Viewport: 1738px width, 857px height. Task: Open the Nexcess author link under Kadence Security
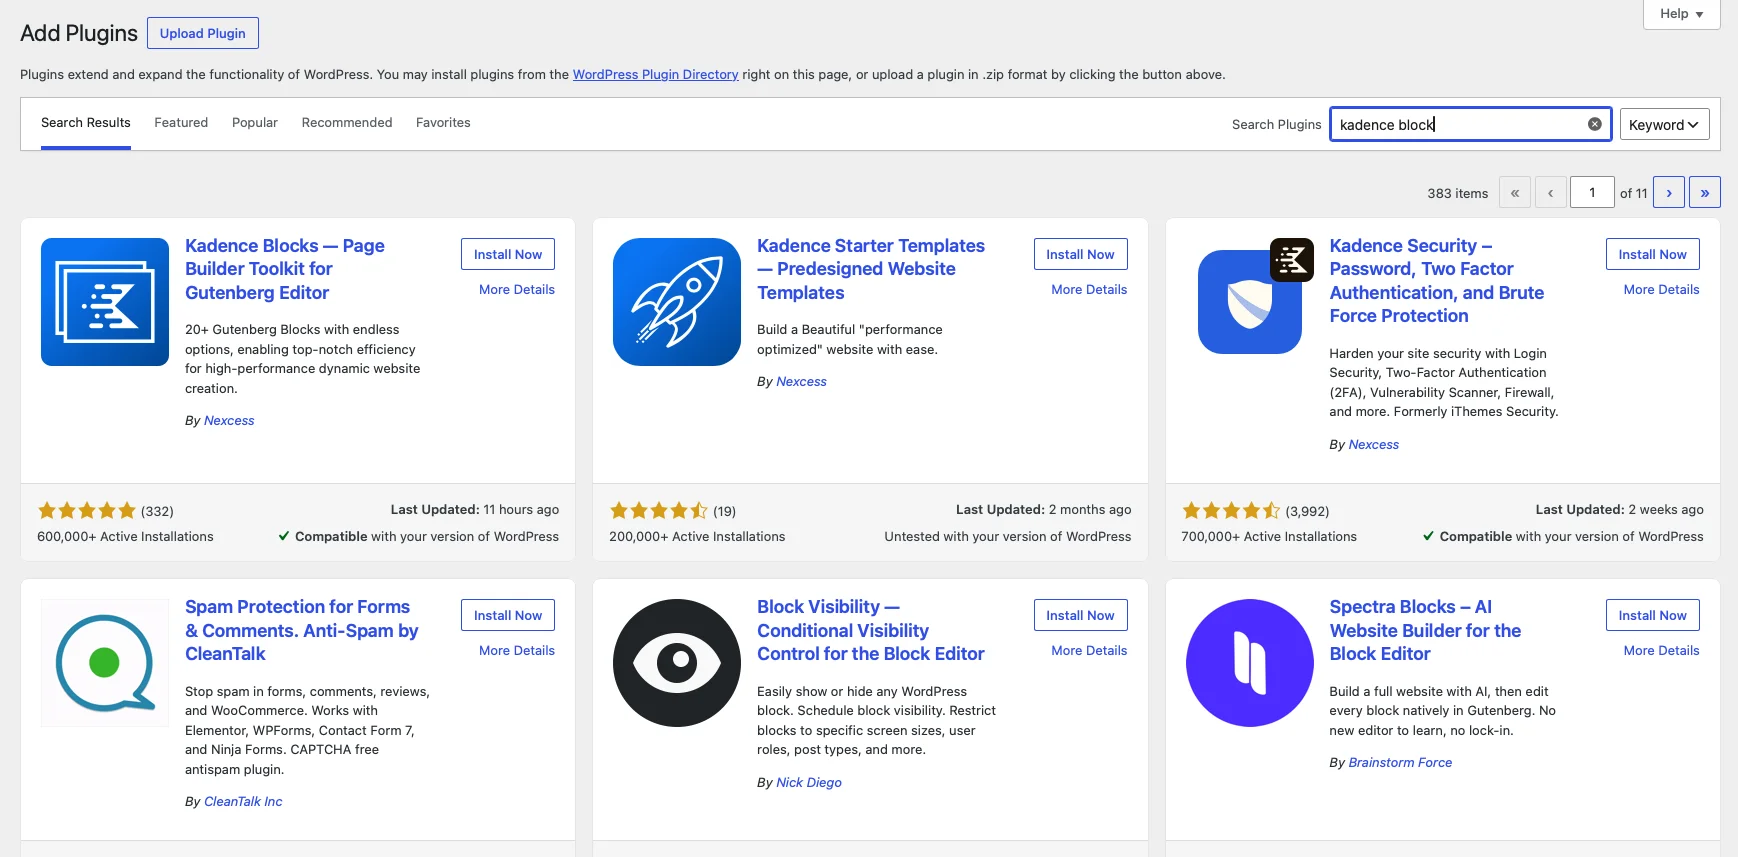[x=1373, y=444]
